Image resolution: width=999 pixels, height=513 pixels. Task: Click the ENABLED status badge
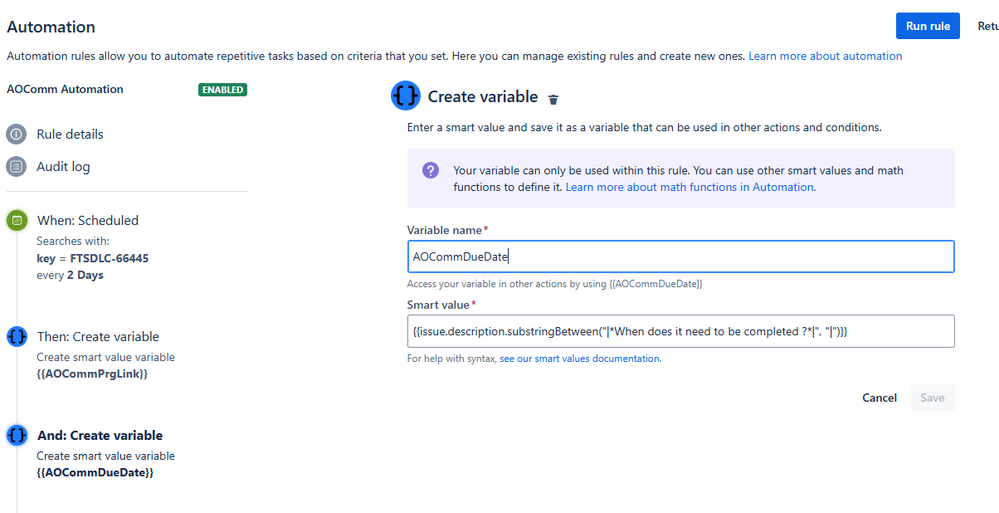point(222,90)
